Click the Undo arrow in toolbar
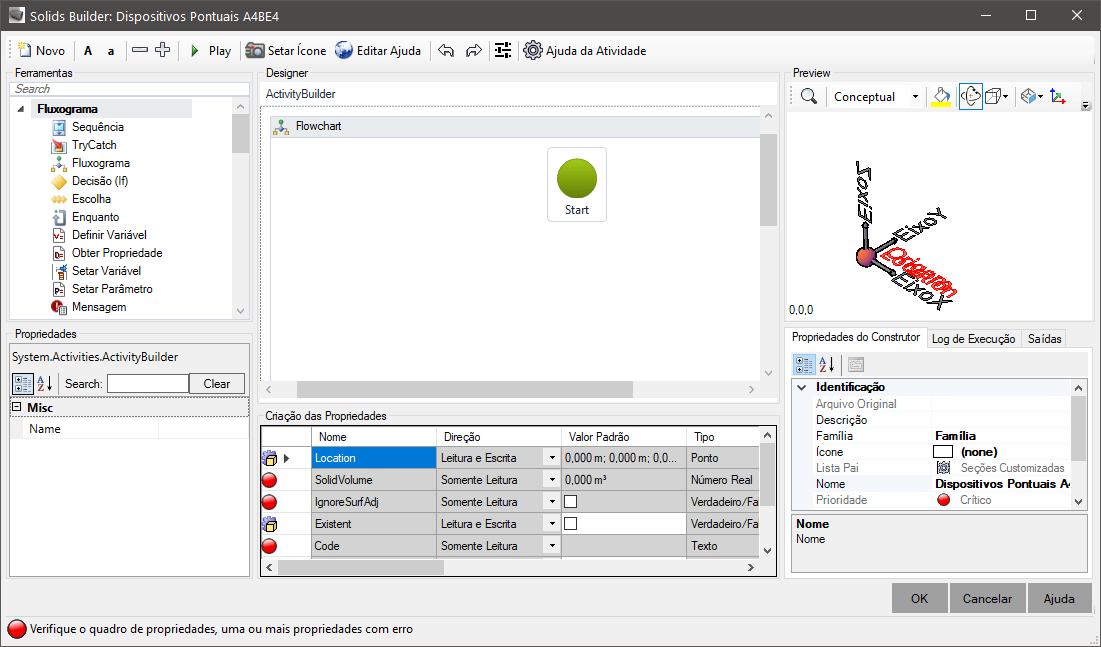The image size is (1101, 647). tap(446, 51)
